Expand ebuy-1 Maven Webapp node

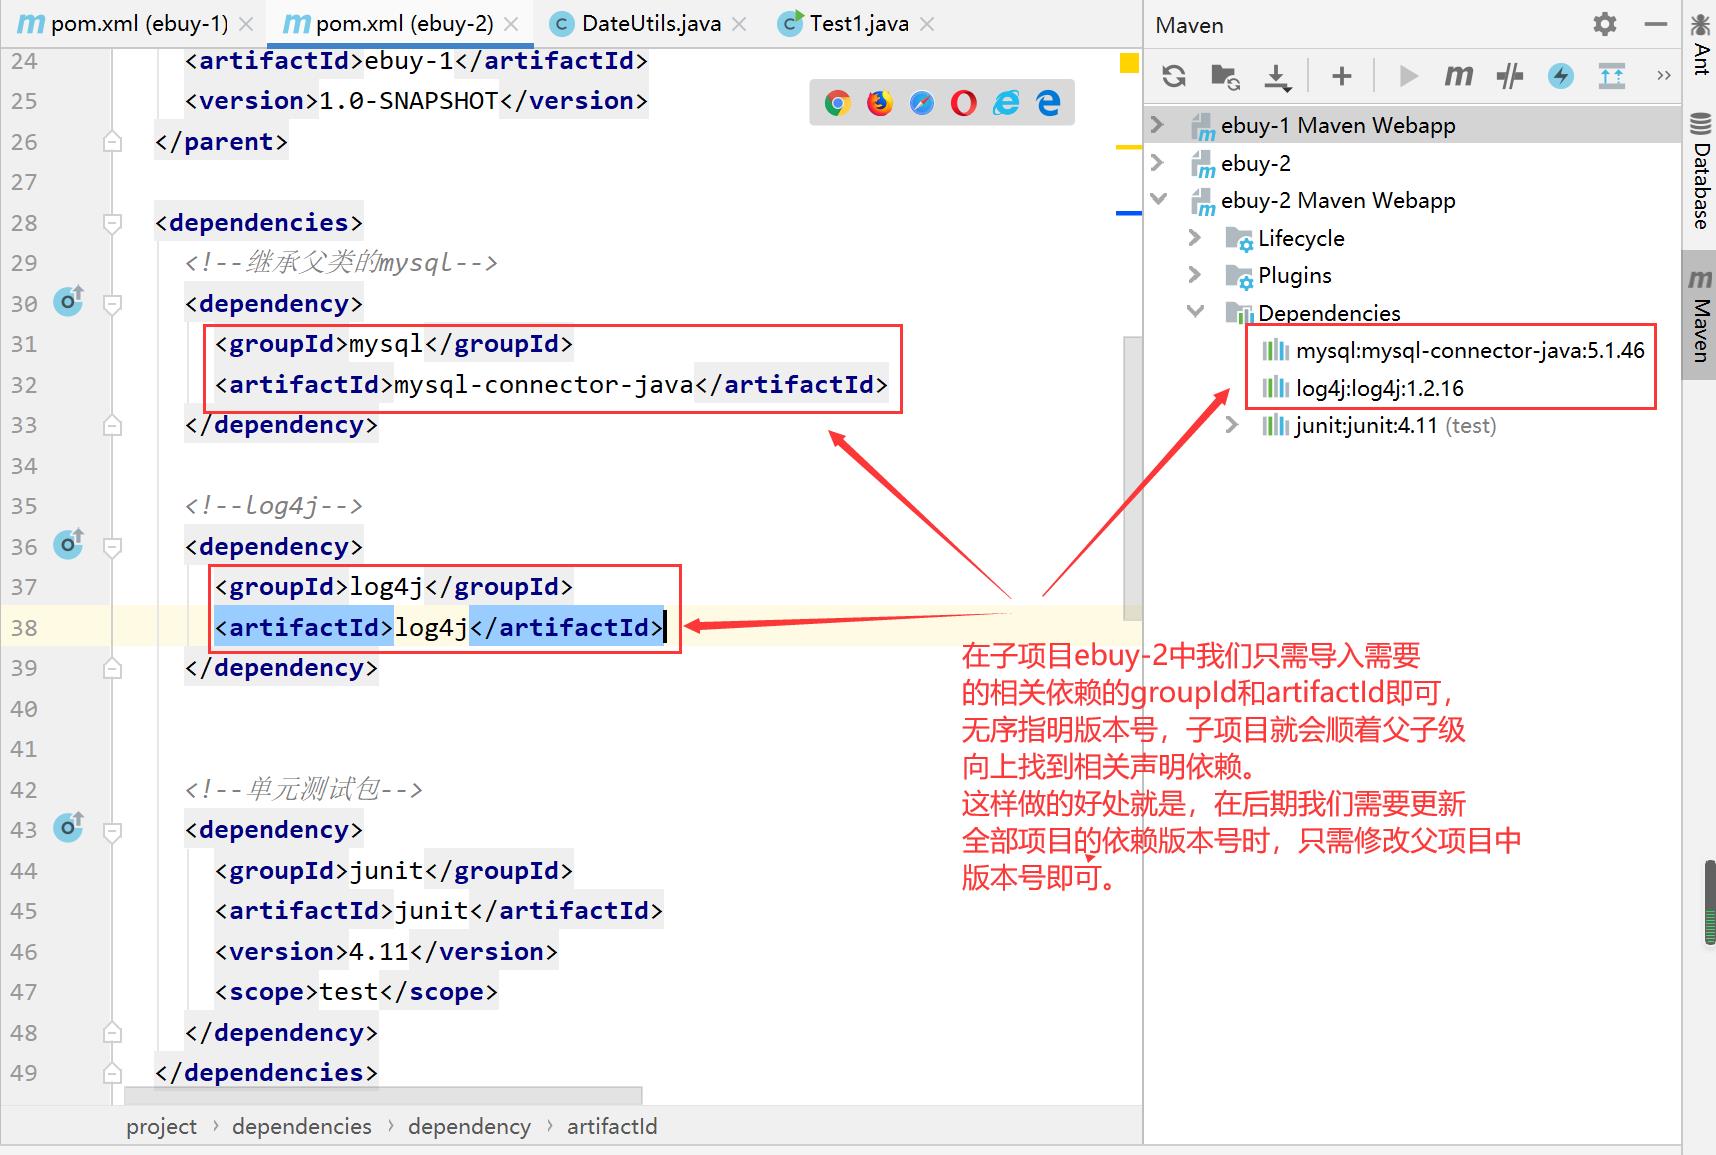click(1158, 125)
